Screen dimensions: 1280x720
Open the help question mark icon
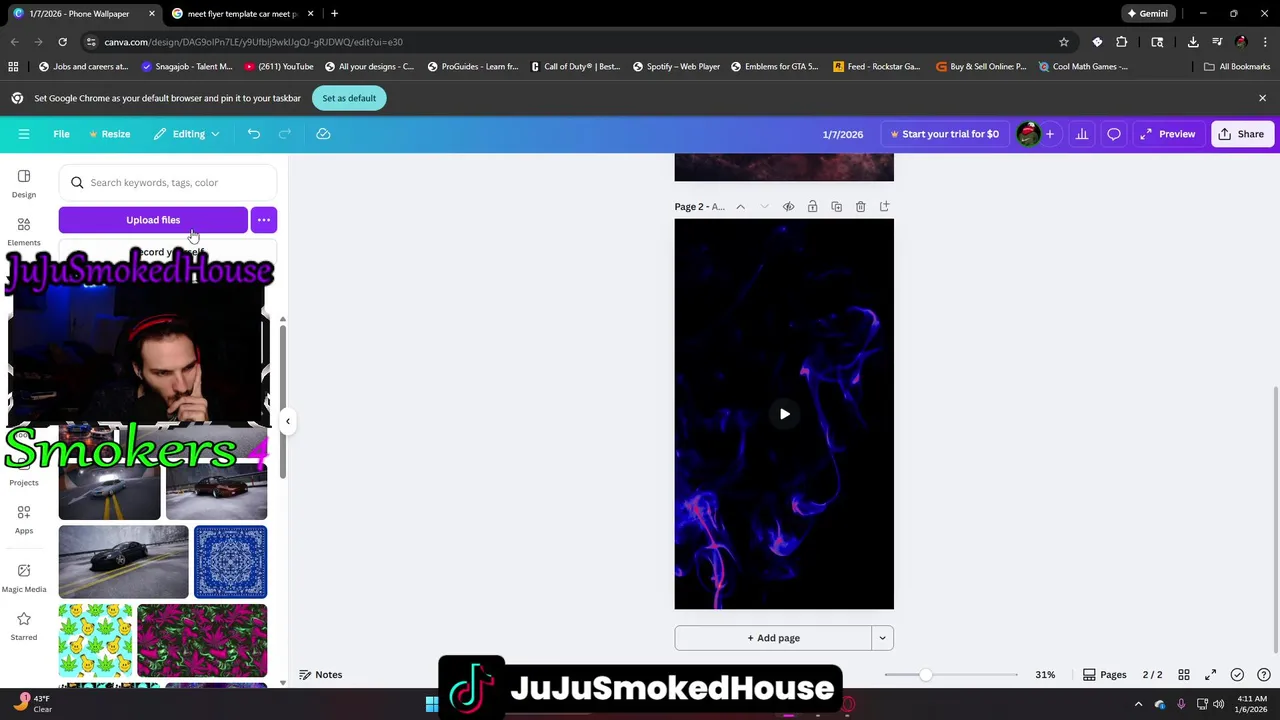coord(1264,675)
